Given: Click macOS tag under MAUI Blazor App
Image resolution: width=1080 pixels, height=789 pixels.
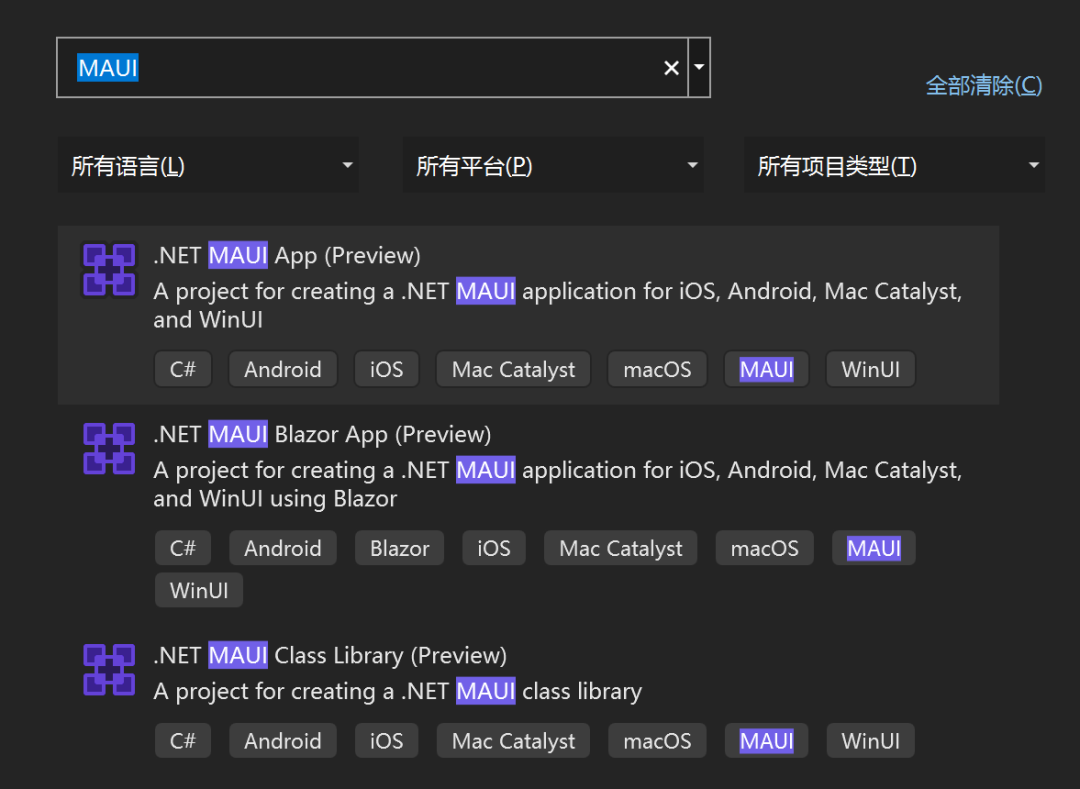Looking at the screenshot, I should tap(765, 549).
